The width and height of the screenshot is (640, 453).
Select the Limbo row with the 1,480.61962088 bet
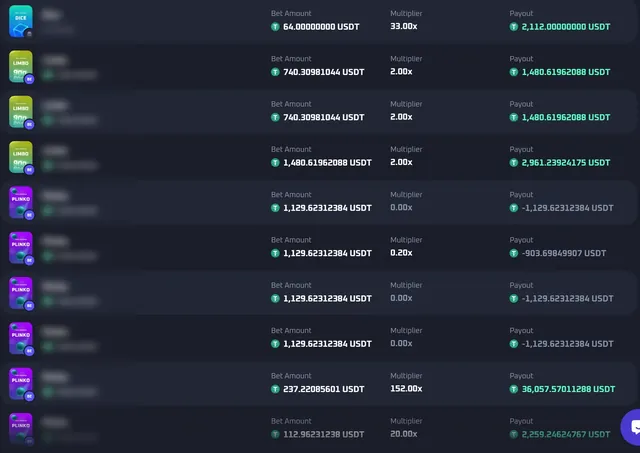tap(320, 157)
